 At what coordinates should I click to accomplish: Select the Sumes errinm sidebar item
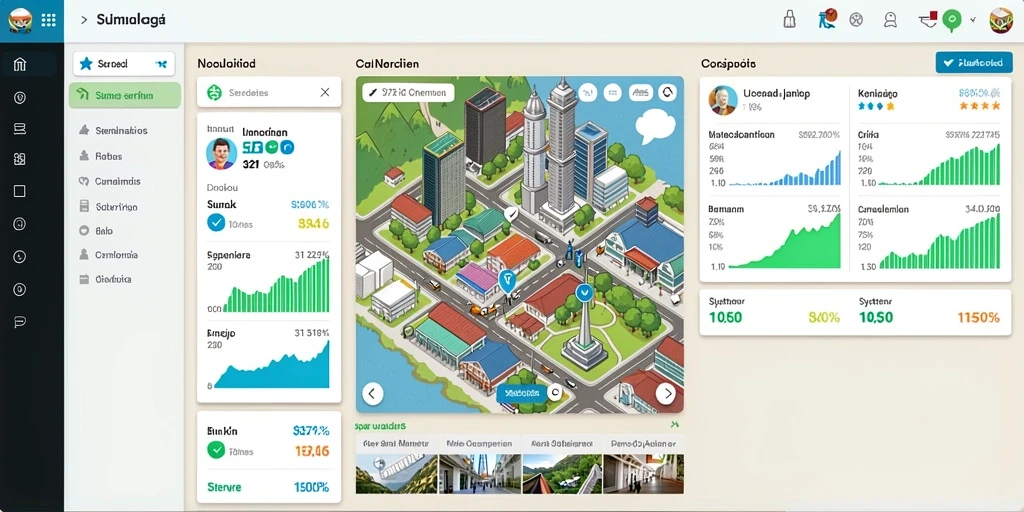[125, 95]
